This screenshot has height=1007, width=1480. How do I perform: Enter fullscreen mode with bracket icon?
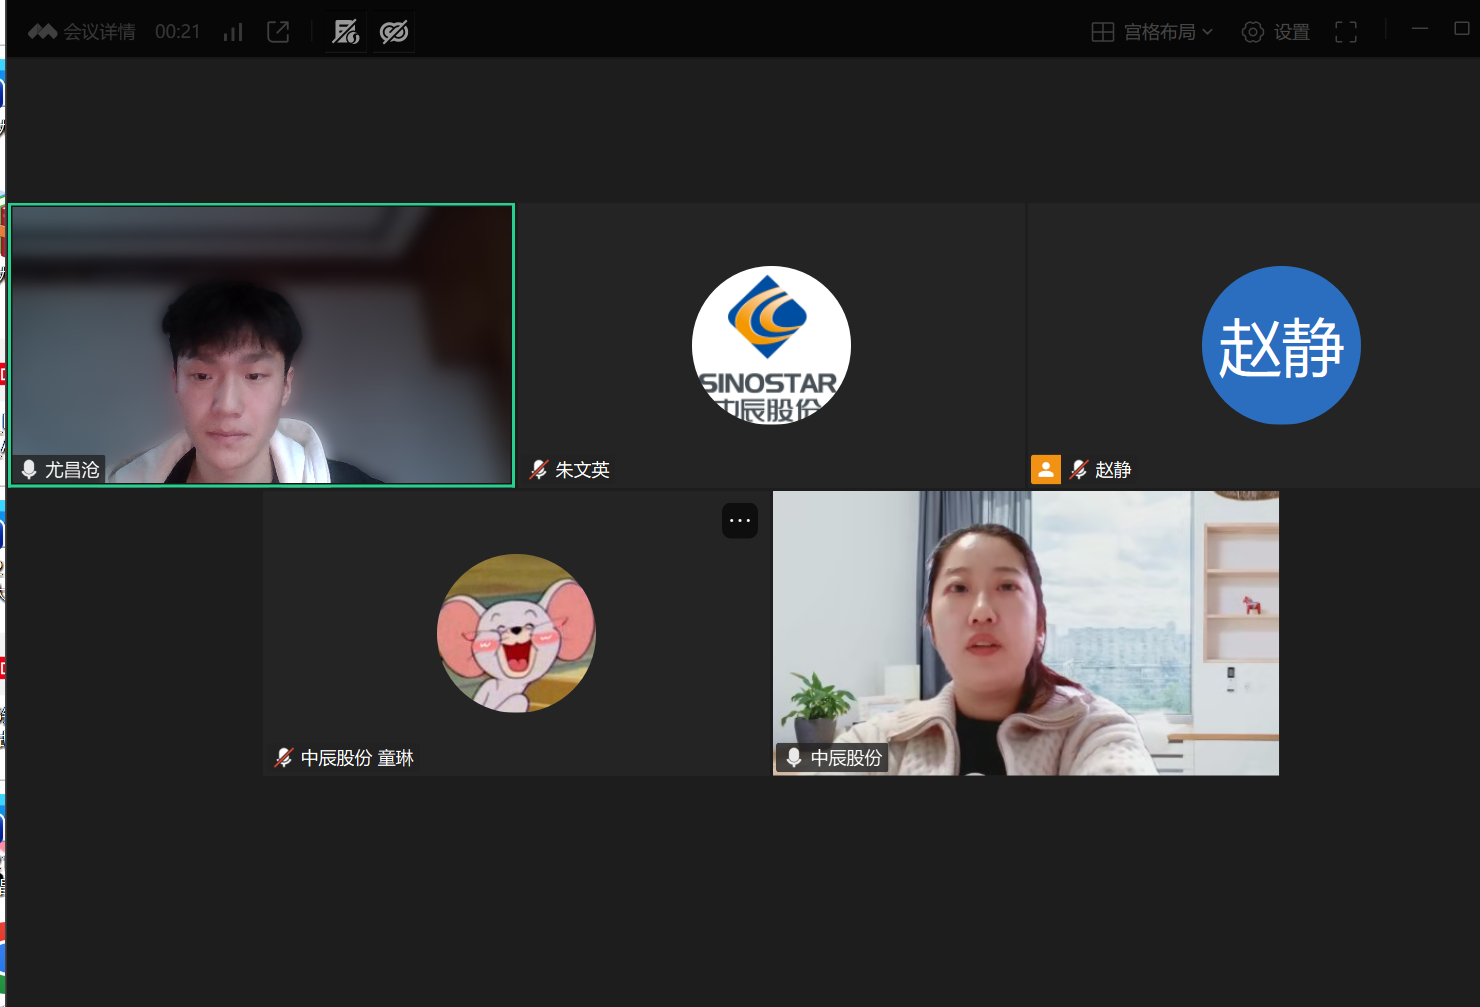pyautogui.click(x=1346, y=32)
